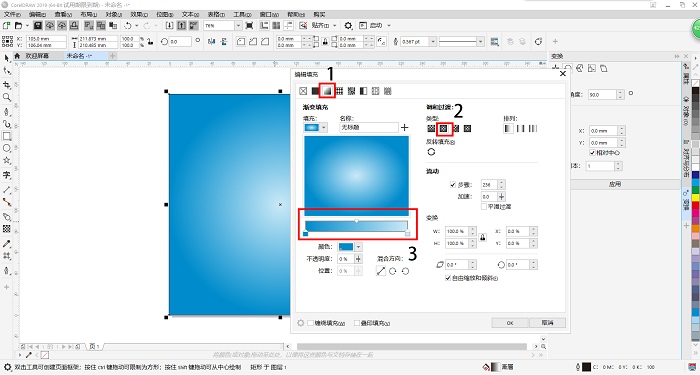Click the Save icon in top toolbar
Image resolution: width=700 pixels, height=375 pixels.
click(38, 25)
